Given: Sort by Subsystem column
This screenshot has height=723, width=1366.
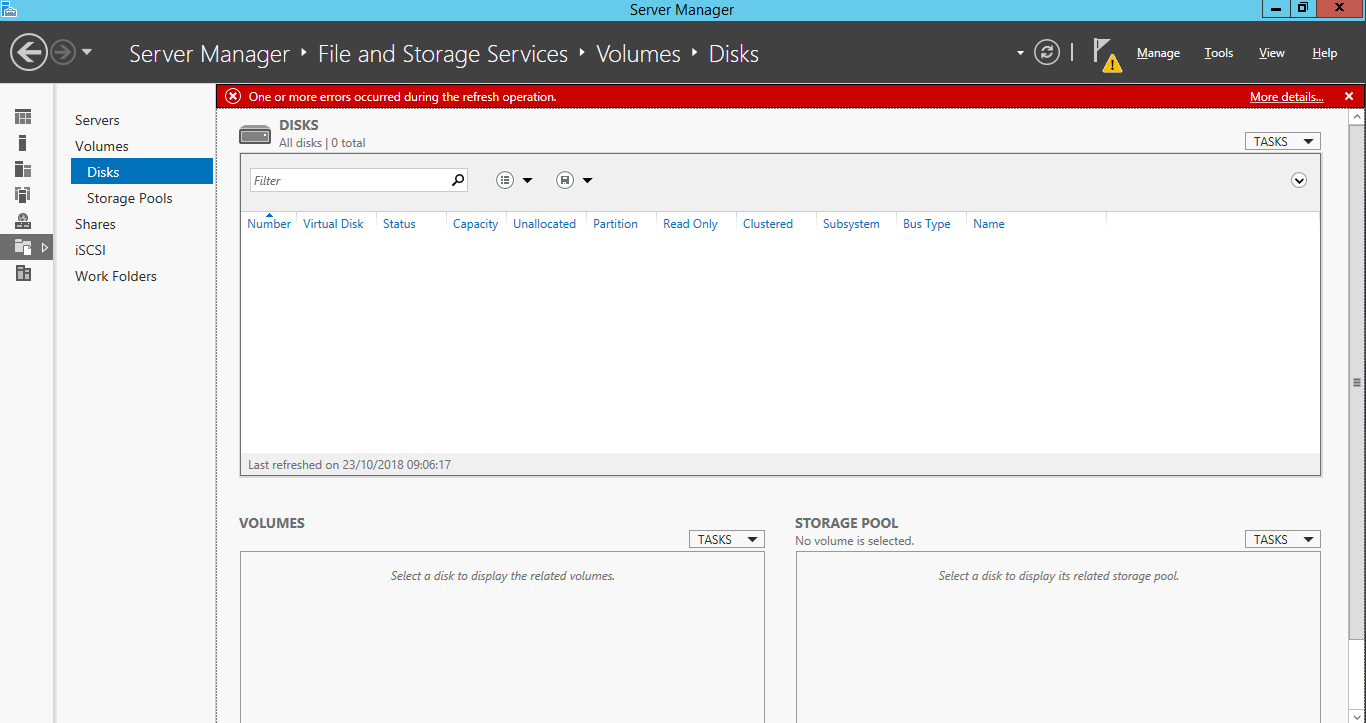Looking at the screenshot, I should pyautogui.click(x=851, y=224).
